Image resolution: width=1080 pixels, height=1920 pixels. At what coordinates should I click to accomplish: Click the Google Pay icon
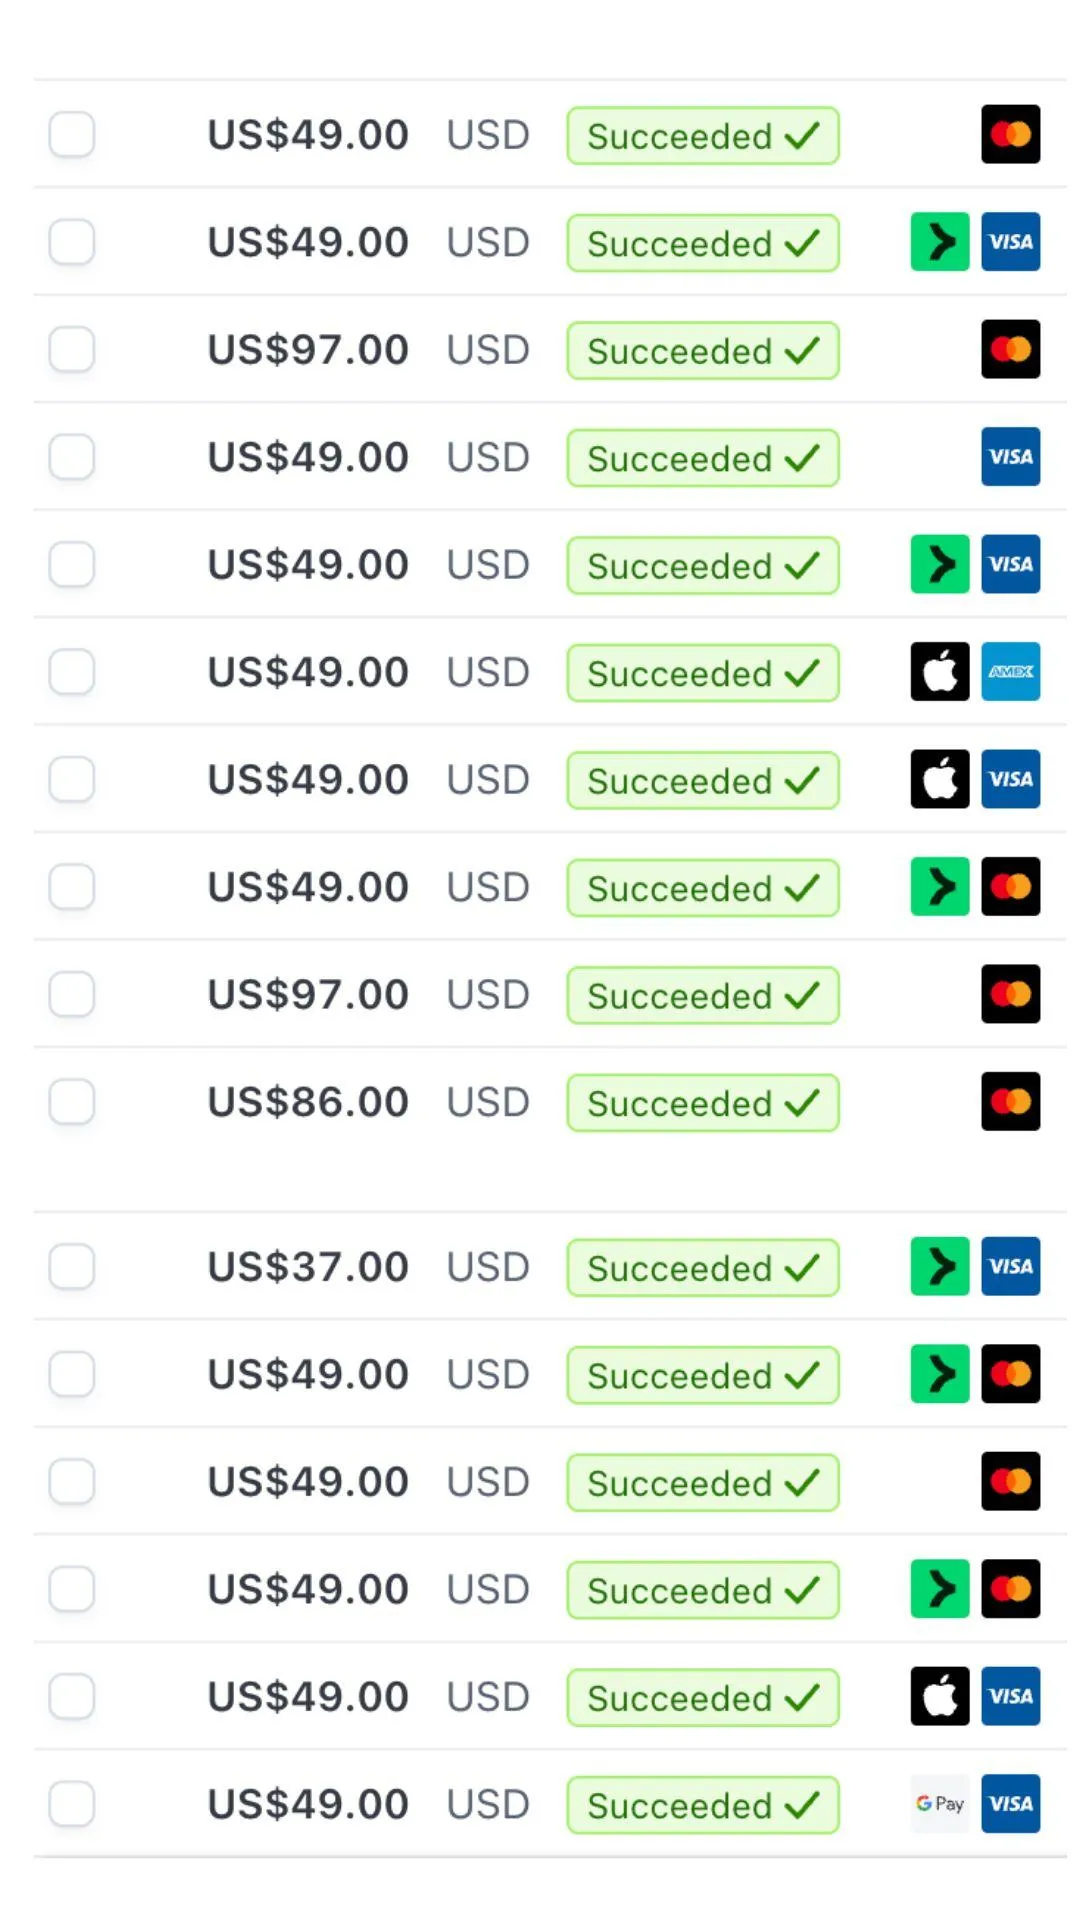(x=940, y=1804)
